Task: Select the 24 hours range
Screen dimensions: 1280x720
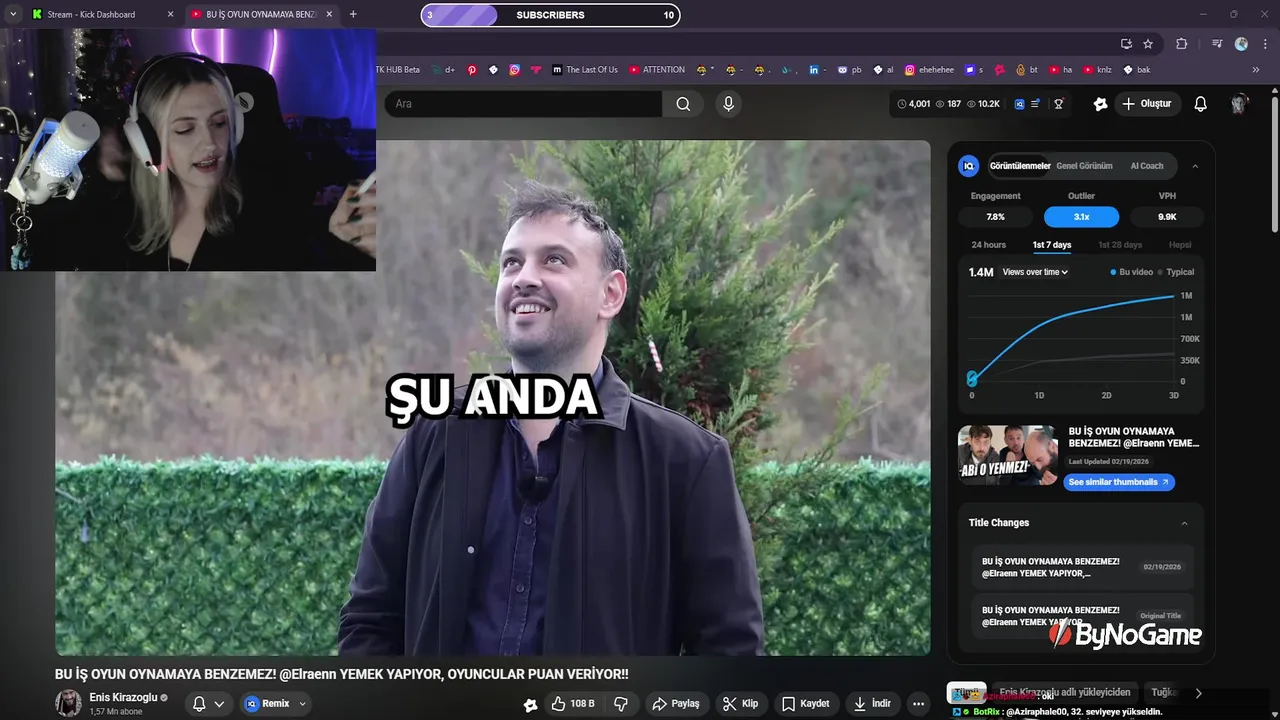Action: click(989, 245)
